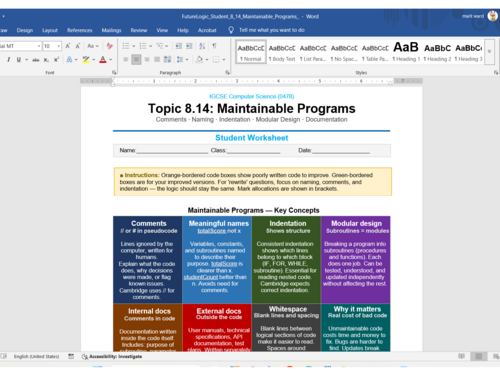Toggle center alignment button
Screen dimensions: 500x375
136,60
